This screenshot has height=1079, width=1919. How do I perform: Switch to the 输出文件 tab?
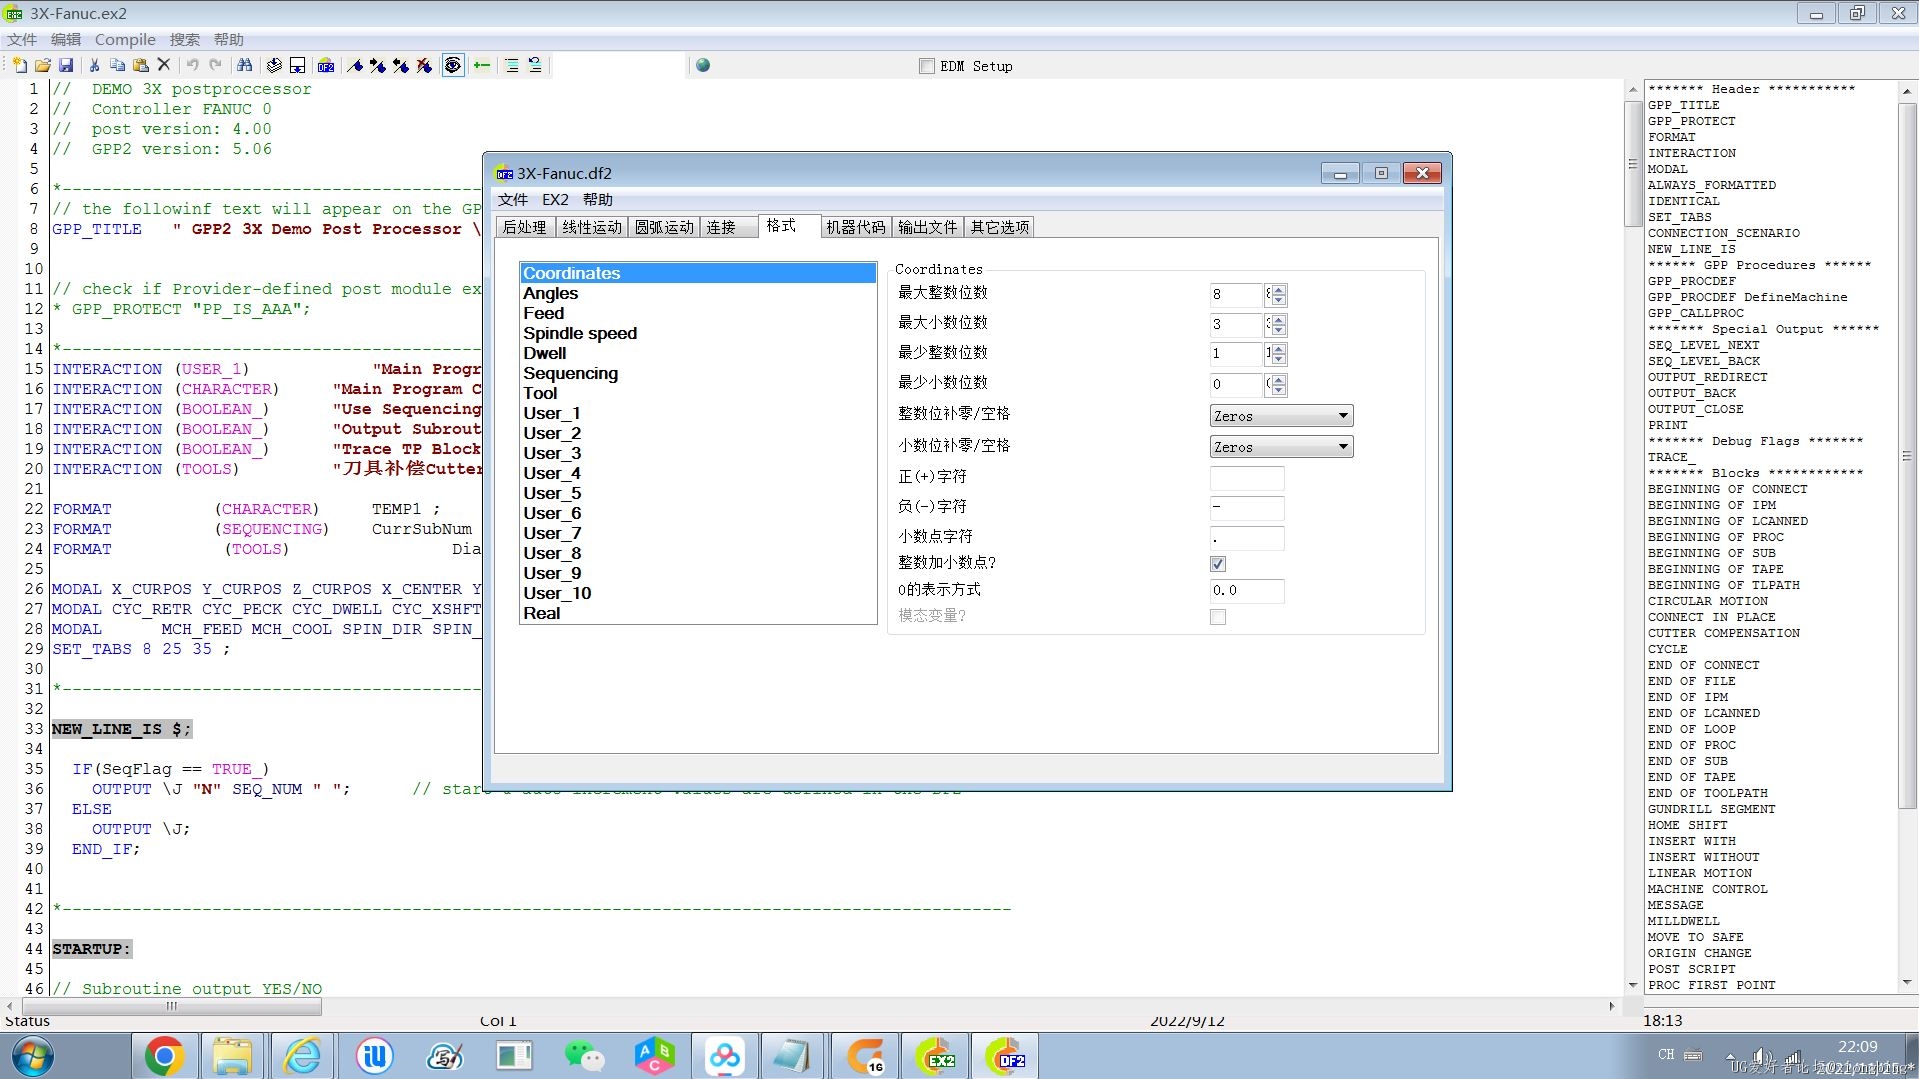tap(927, 227)
